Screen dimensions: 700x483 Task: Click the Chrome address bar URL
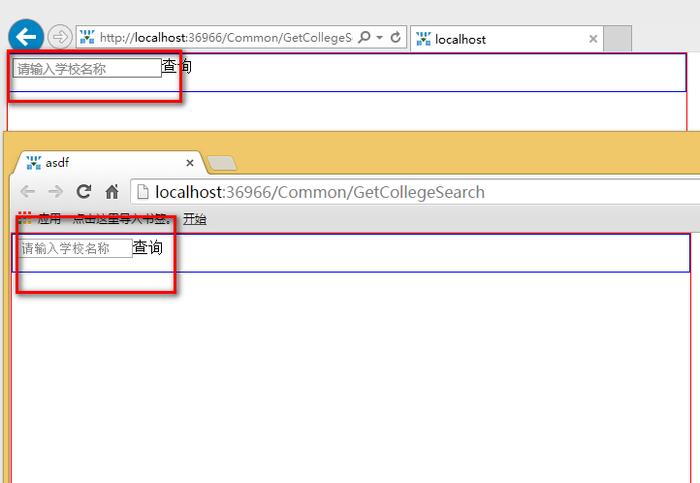click(320, 192)
